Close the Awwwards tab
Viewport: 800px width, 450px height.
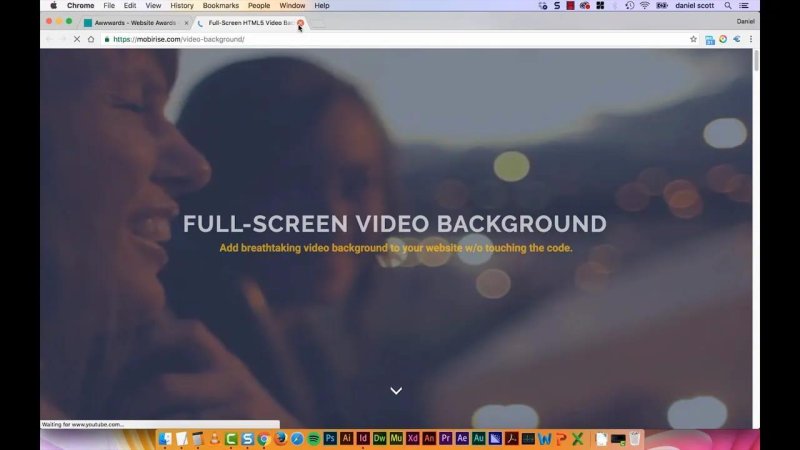click(x=186, y=23)
